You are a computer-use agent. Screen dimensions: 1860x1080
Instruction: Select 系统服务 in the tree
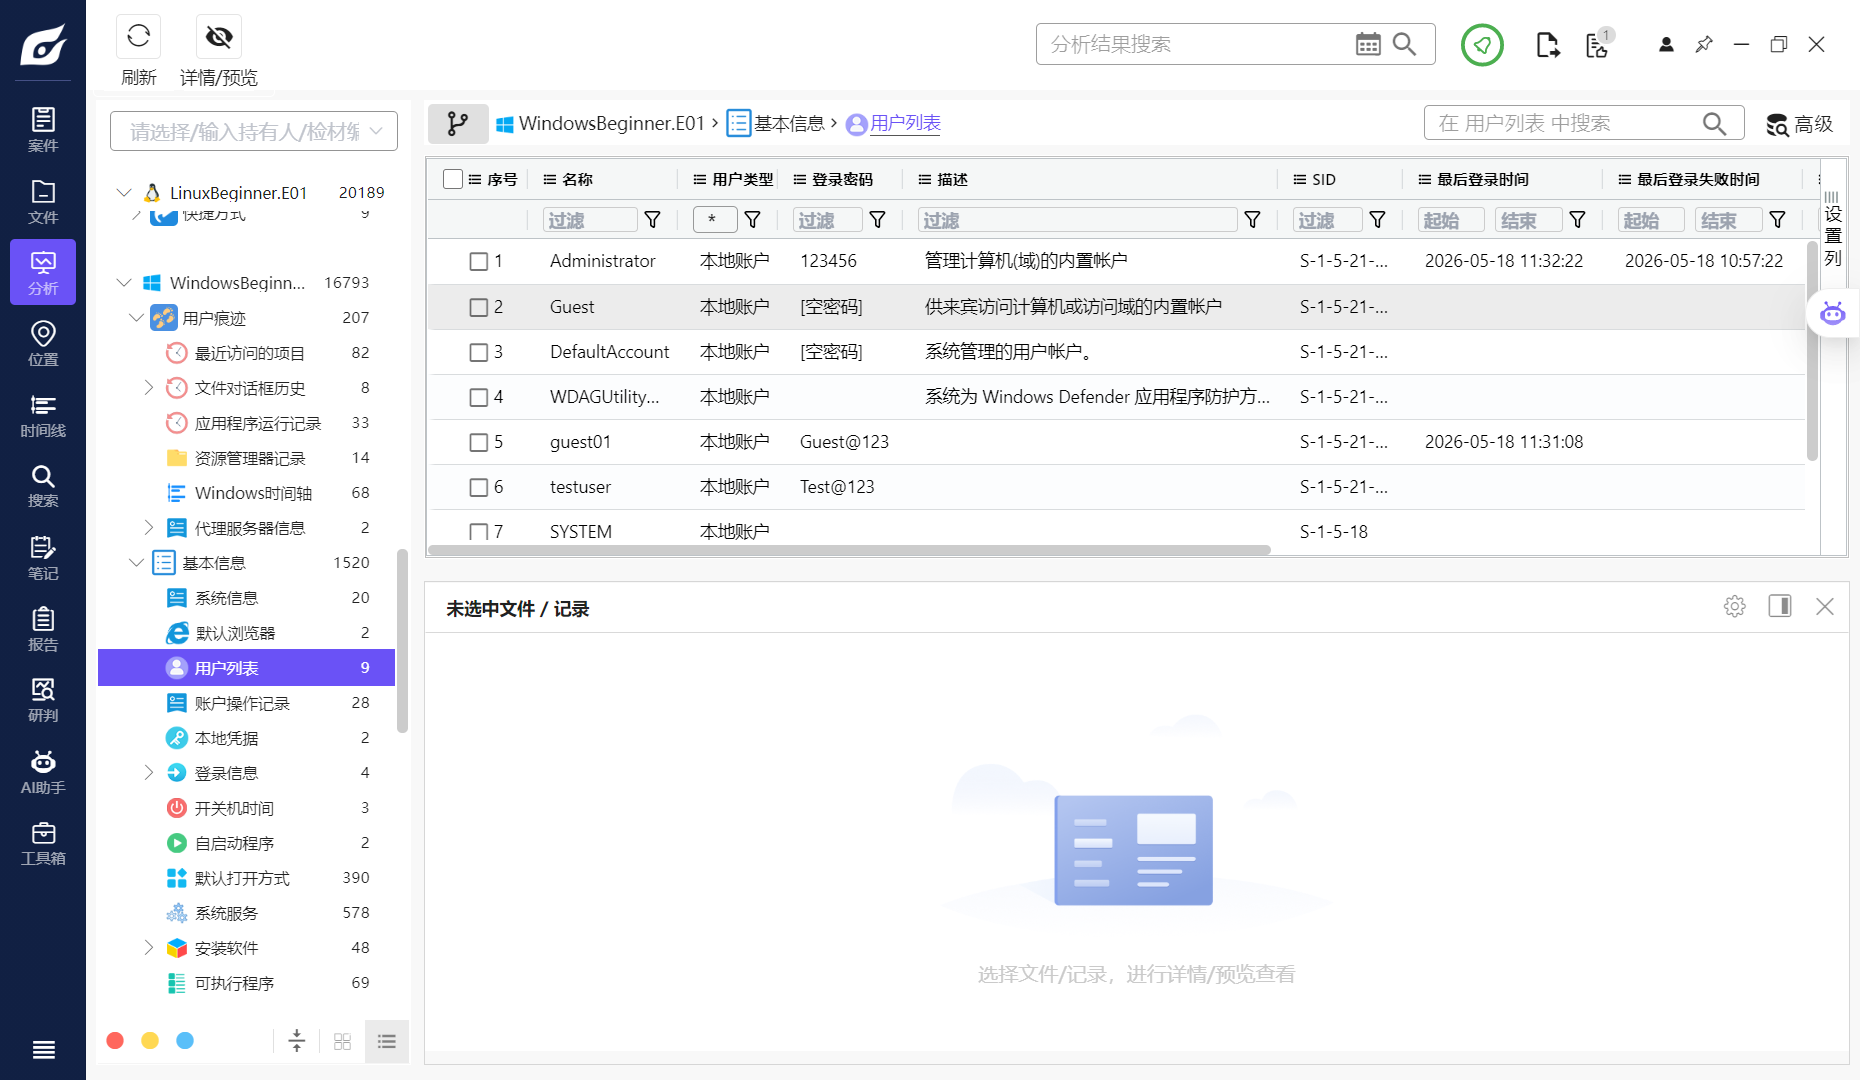coord(246,913)
